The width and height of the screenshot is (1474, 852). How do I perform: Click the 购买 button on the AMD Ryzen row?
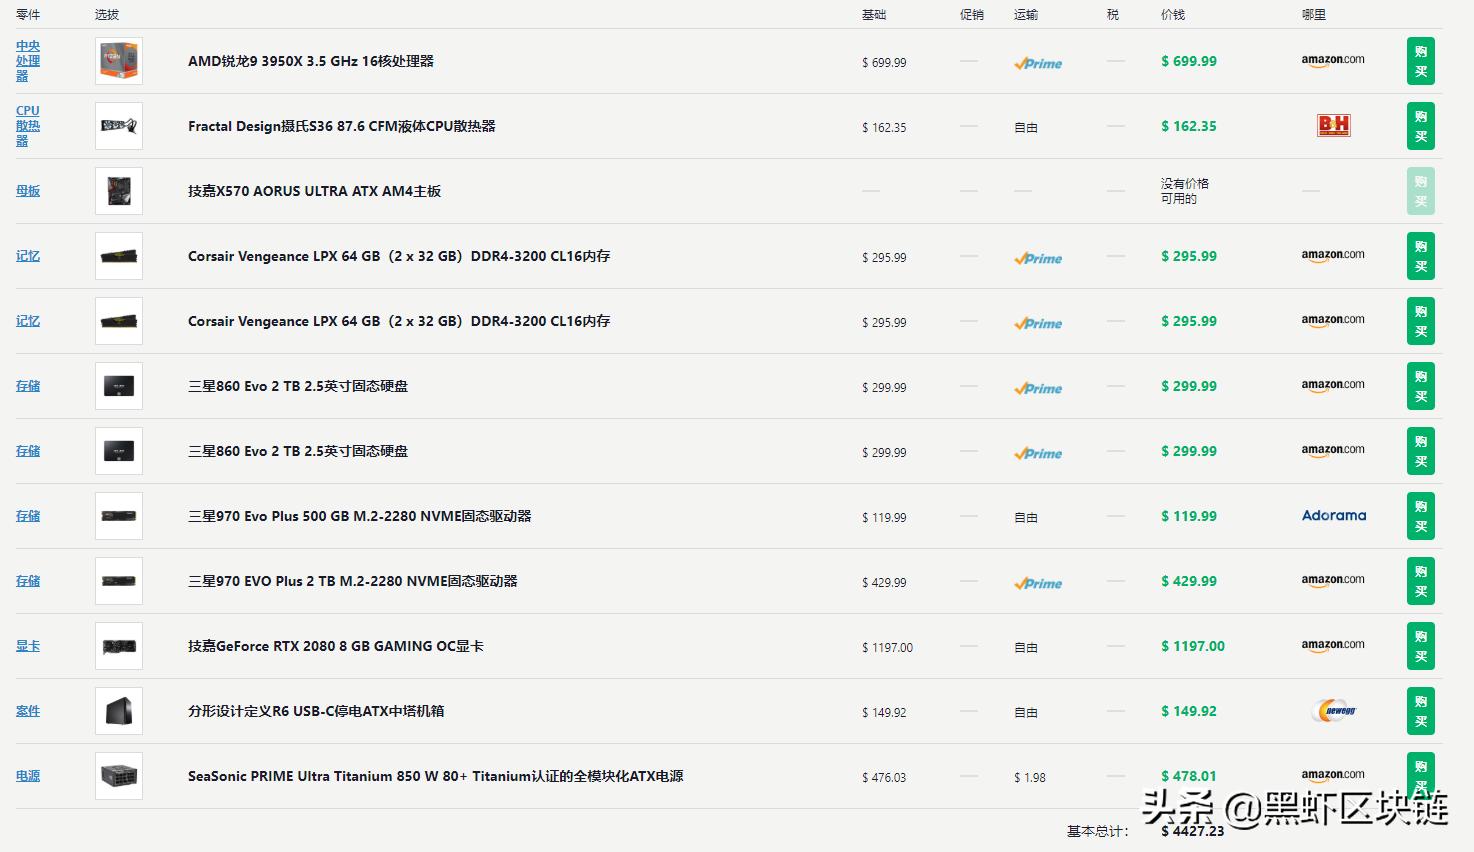click(1420, 61)
